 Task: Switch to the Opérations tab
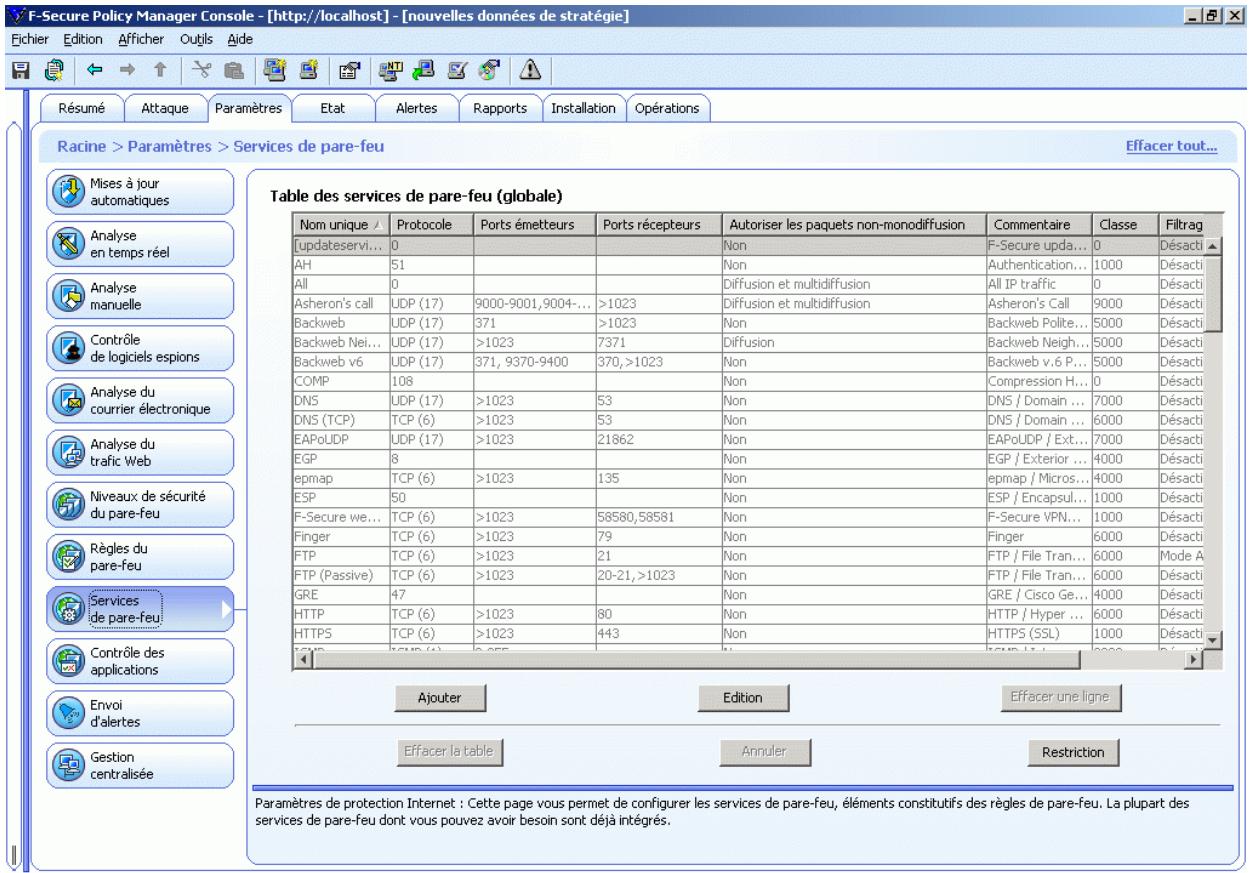click(667, 109)
